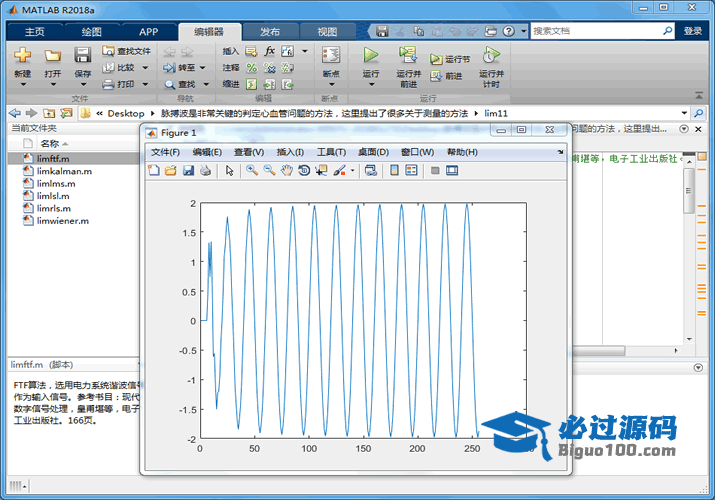Switch to the Publish (发布) tab
715x500 pixels.
coord(270,31)
